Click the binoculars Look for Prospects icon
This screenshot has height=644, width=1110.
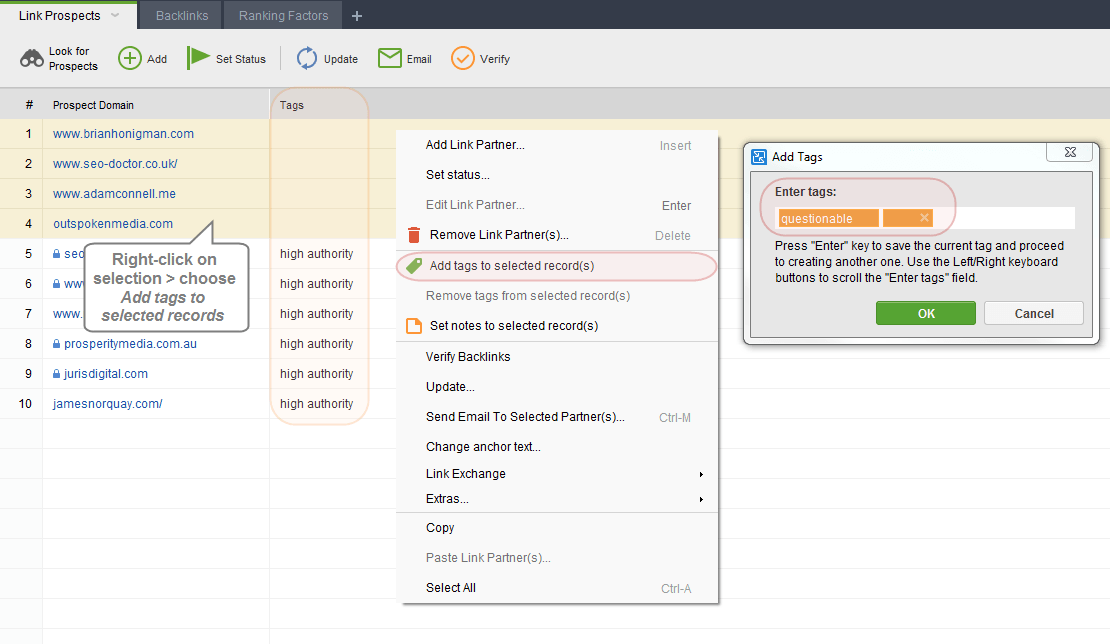click(32, 59)
